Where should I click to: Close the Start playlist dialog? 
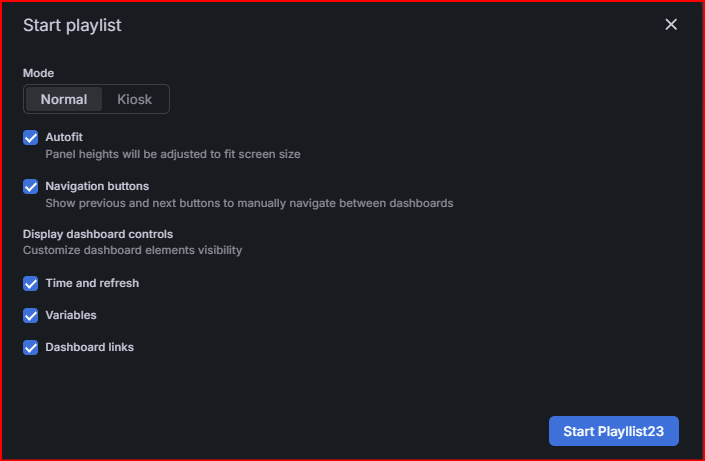(x=671, y=24)
